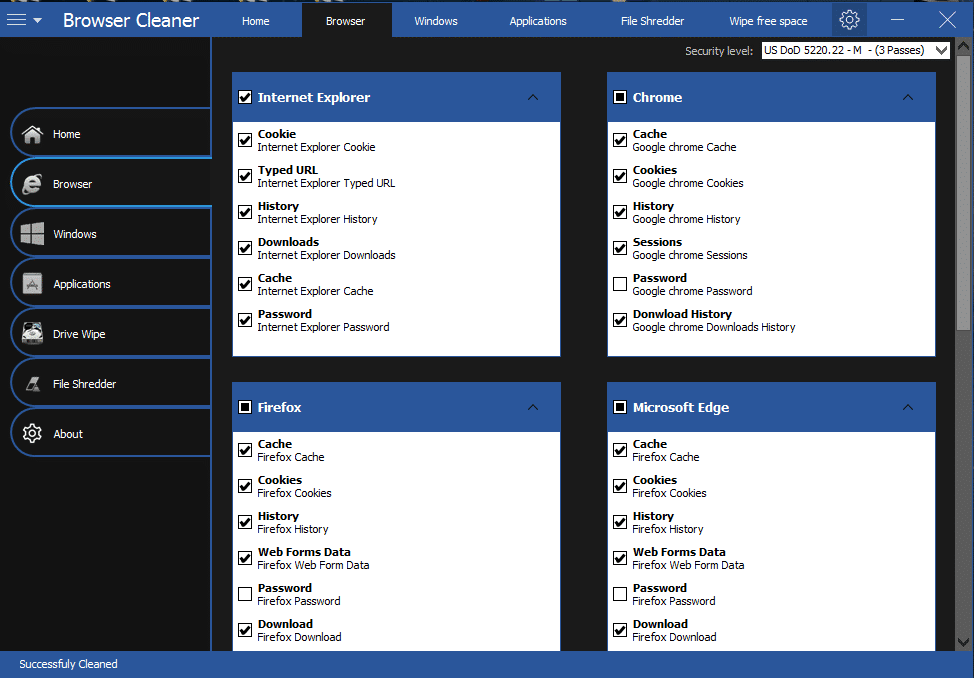Click the vertical scrollbar down arrow
974x678 pixels.
click(x=964, y=642)
